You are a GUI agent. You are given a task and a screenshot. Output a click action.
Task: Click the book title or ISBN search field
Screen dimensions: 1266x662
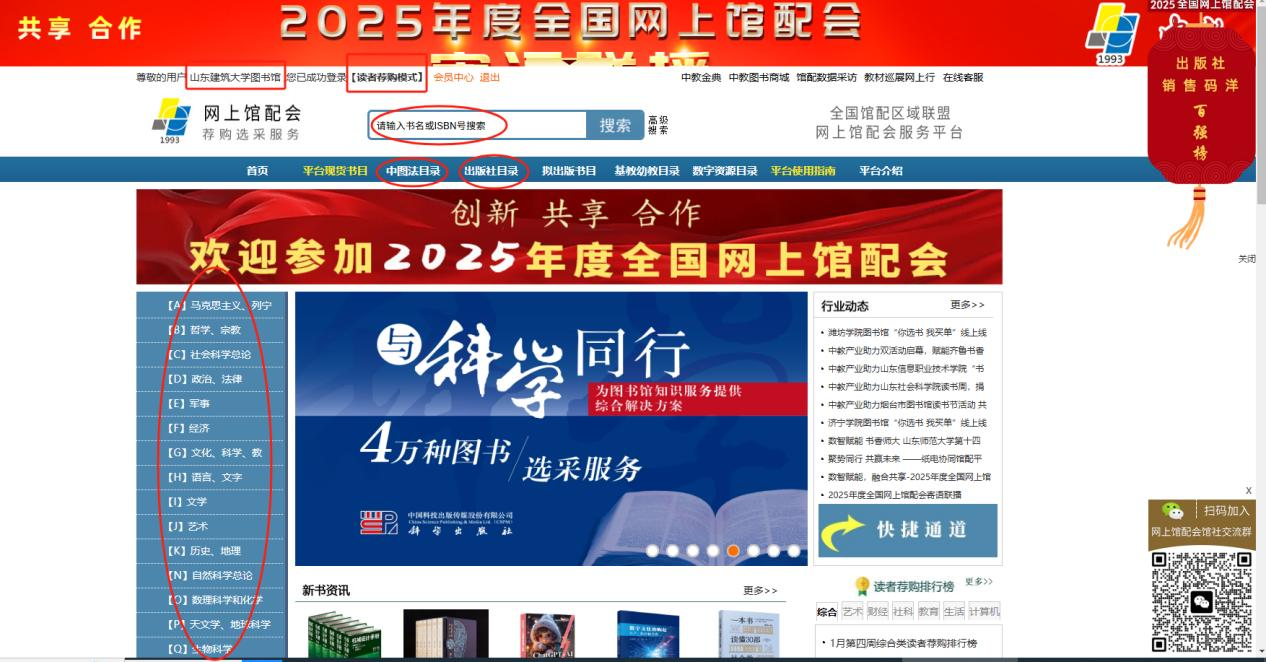click(x=477, y=126)
